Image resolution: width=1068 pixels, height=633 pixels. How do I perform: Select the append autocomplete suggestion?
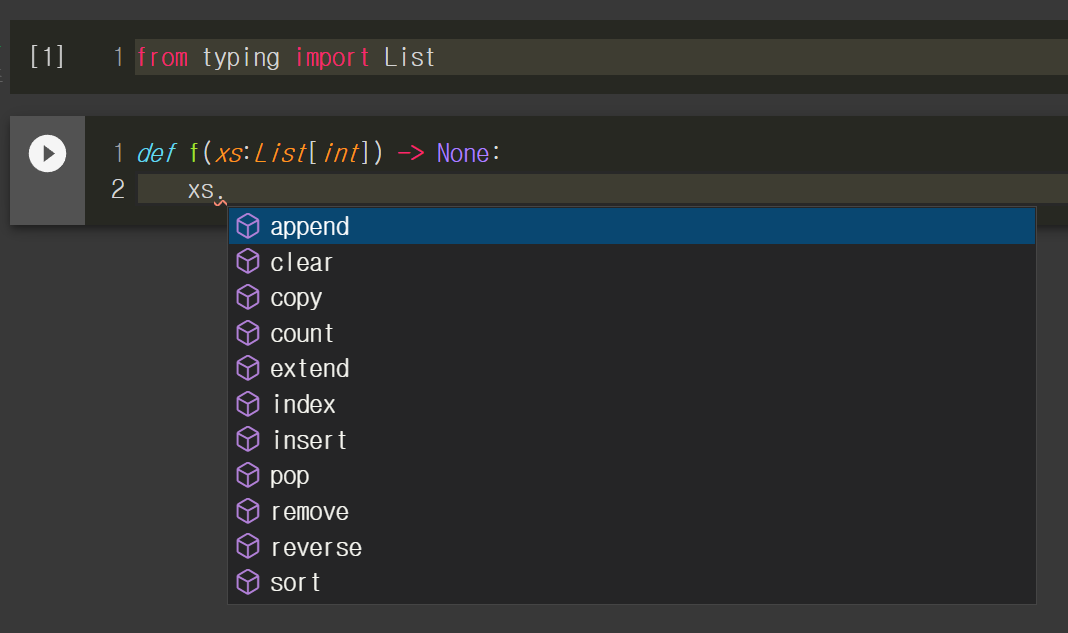pos(310,227)
